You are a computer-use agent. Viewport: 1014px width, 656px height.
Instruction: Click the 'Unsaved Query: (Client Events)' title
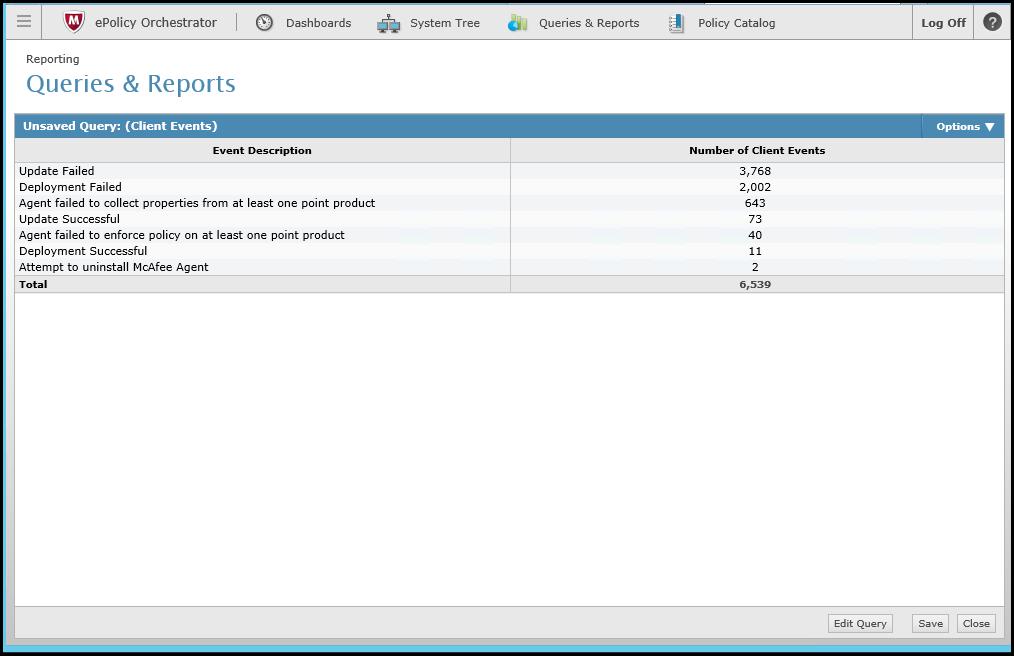point(120,126)
